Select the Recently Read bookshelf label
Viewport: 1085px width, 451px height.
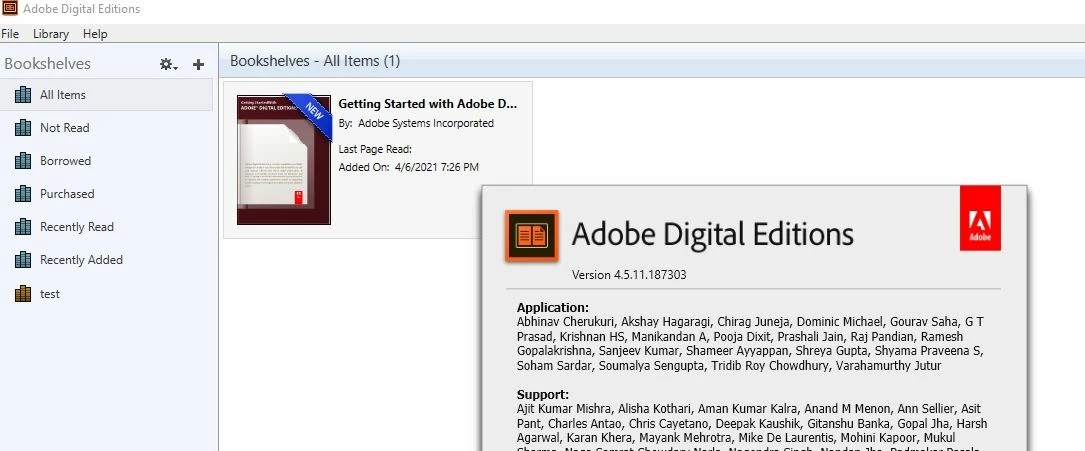click(x=77, y=226)
